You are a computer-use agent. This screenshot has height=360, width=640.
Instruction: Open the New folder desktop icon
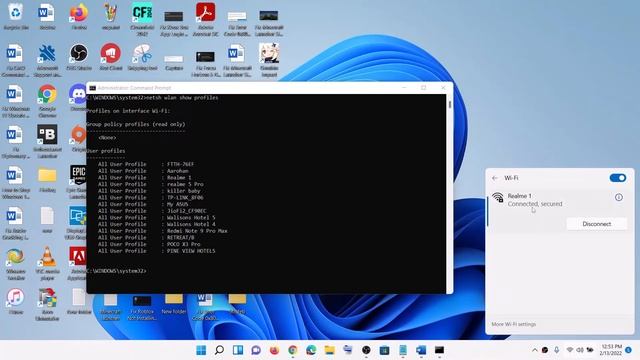174,304
